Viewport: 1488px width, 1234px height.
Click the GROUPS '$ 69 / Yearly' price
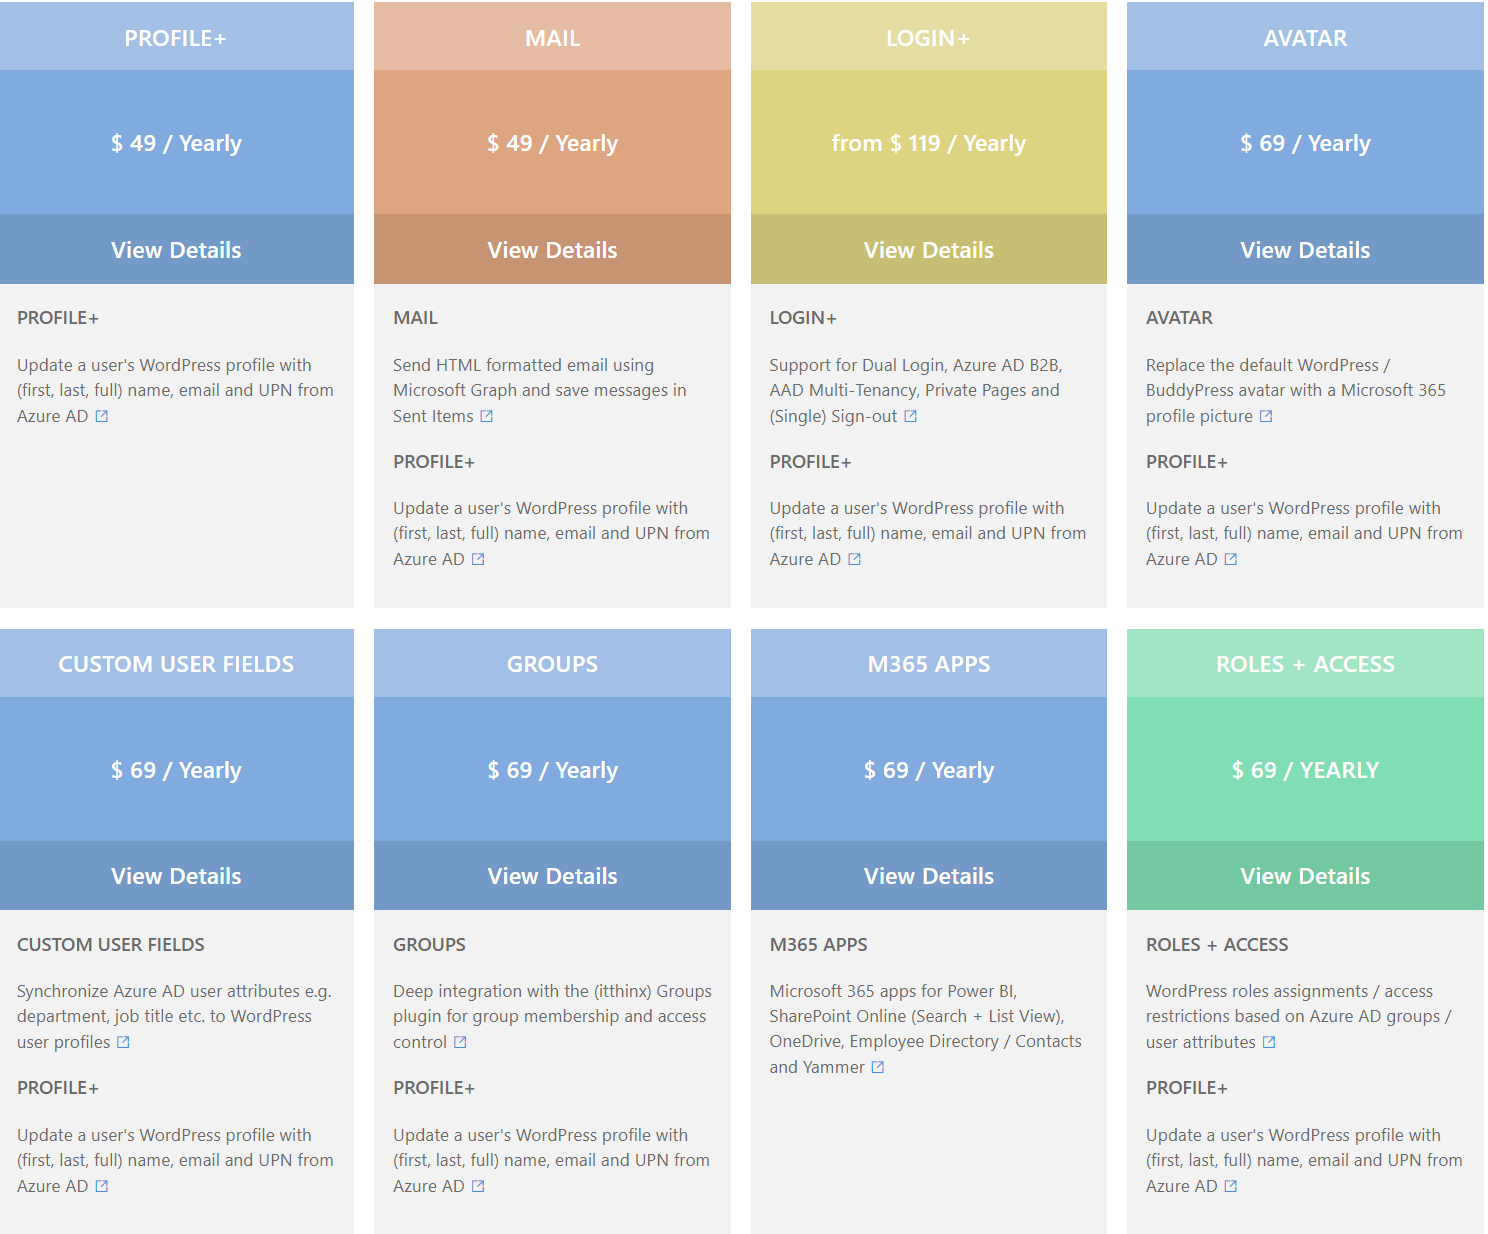(x=552, y=770)
